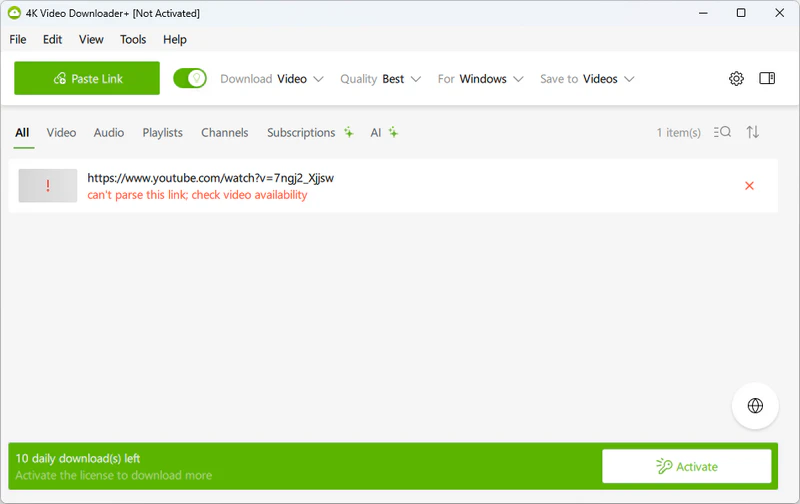Open the settings gear icon

(736, 79)
